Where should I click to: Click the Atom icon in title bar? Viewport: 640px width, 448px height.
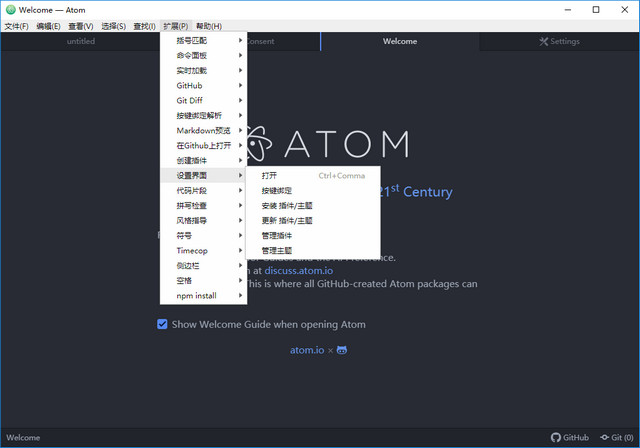(11, 10)
